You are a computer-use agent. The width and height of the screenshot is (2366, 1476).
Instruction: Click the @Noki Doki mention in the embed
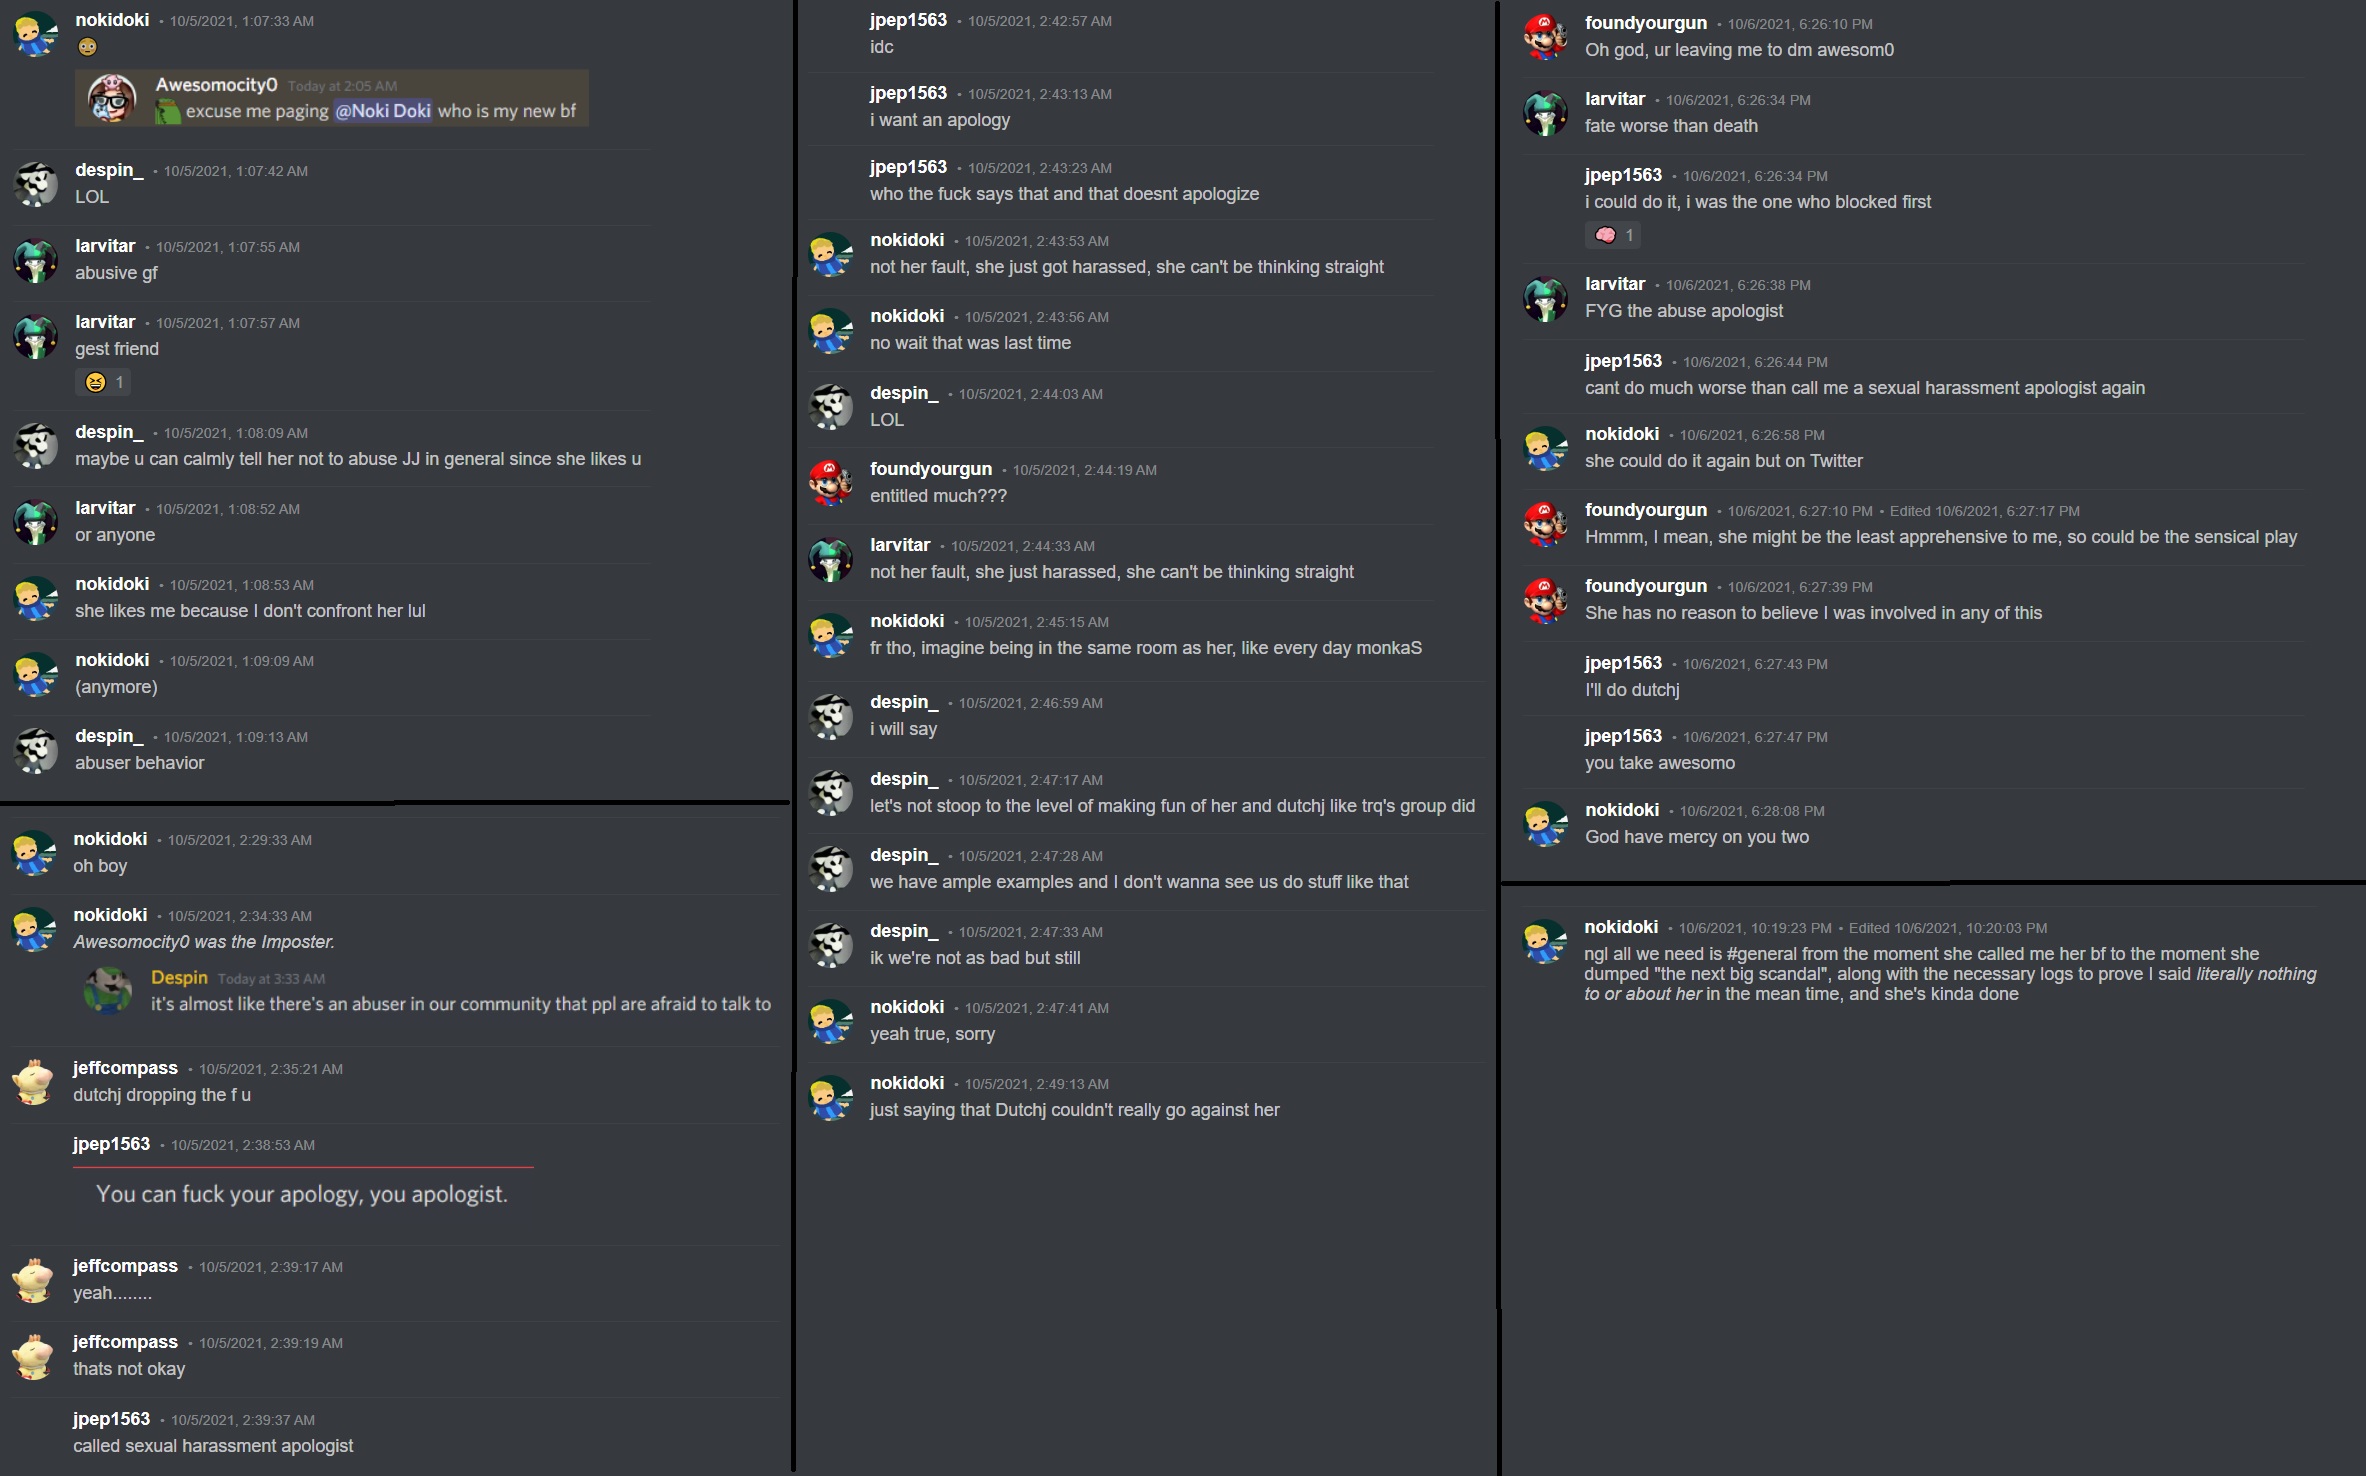point(383,111)
